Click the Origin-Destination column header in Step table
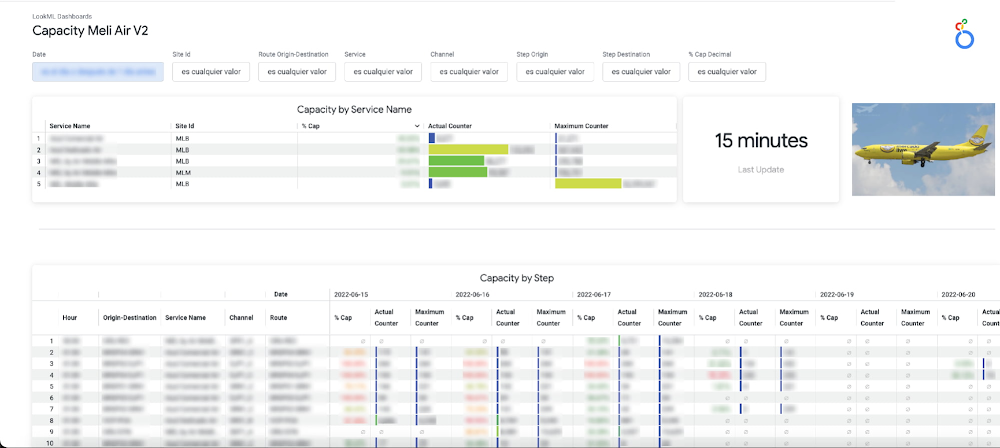 click(129, 317)
